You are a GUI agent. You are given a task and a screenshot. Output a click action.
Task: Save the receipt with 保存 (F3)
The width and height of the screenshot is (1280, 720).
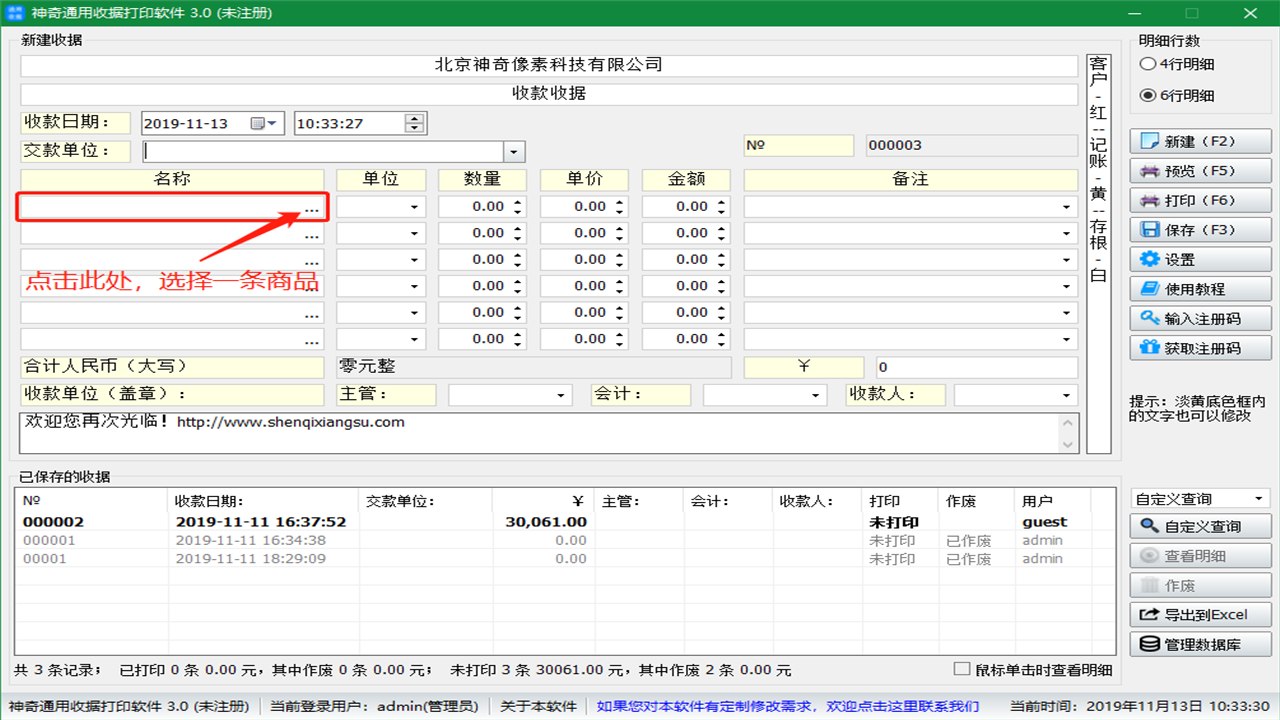tap(1199, 229)
